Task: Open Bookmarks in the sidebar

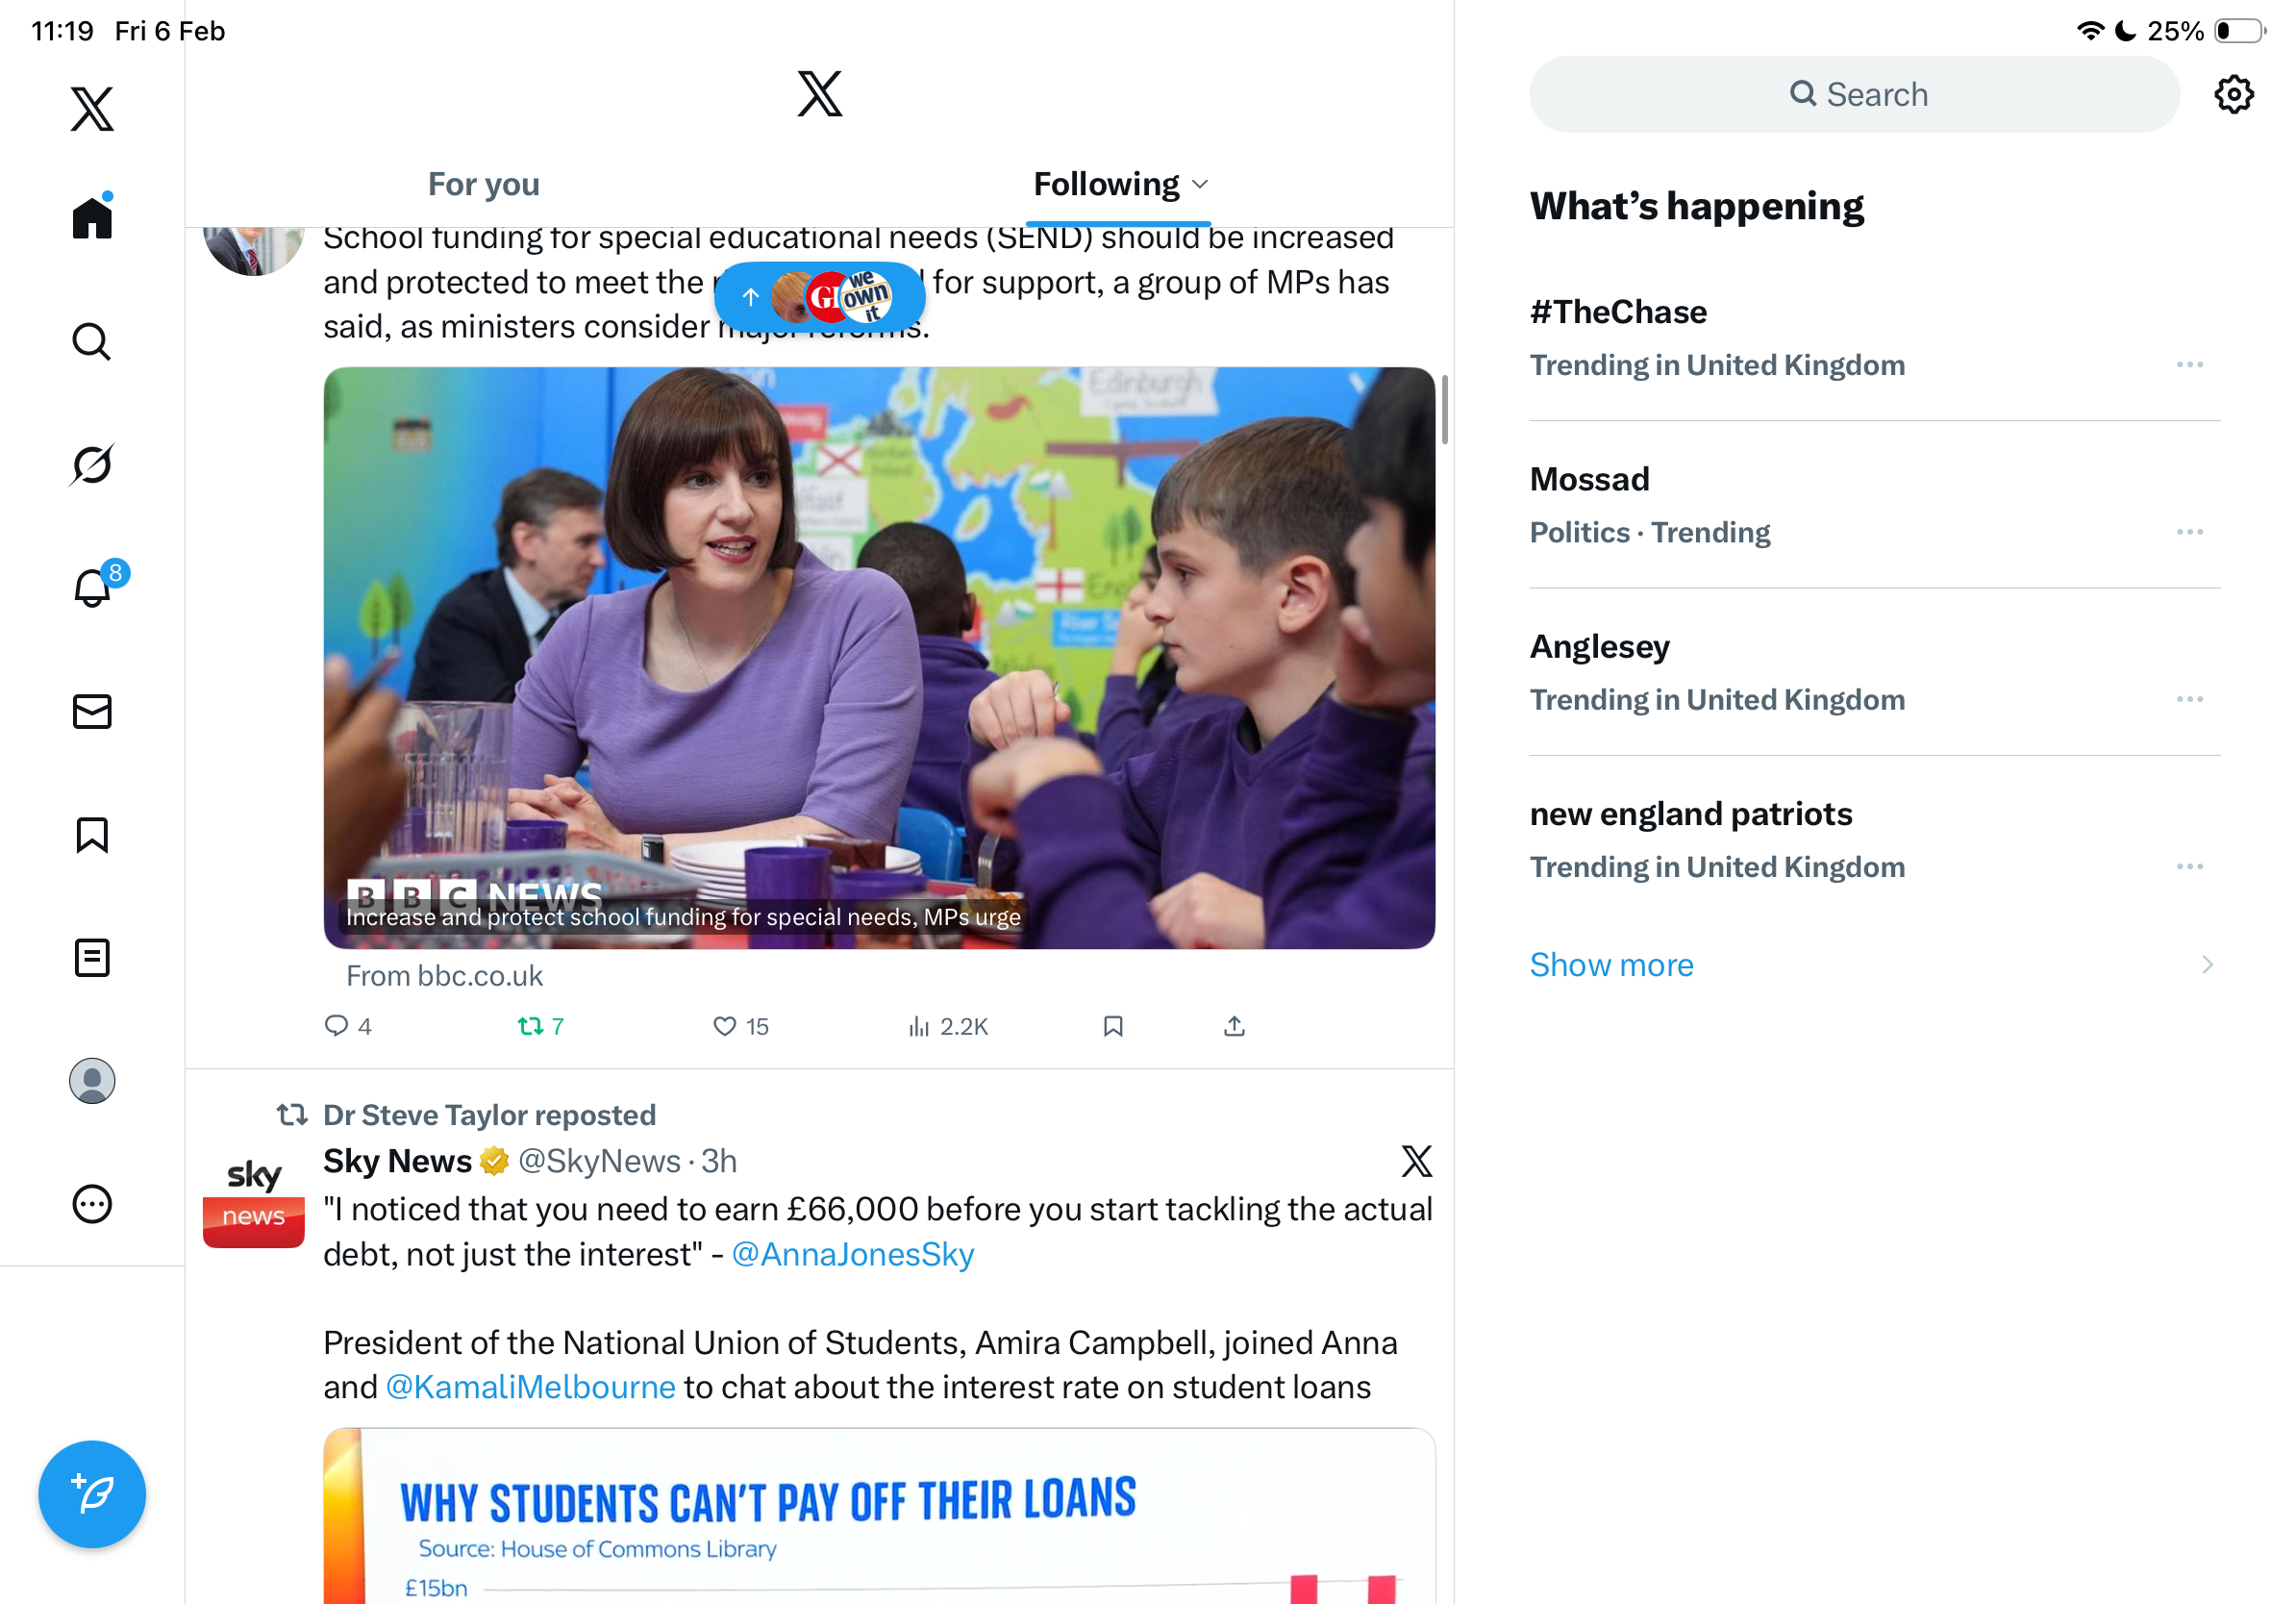Action: (x=92, y=834)
